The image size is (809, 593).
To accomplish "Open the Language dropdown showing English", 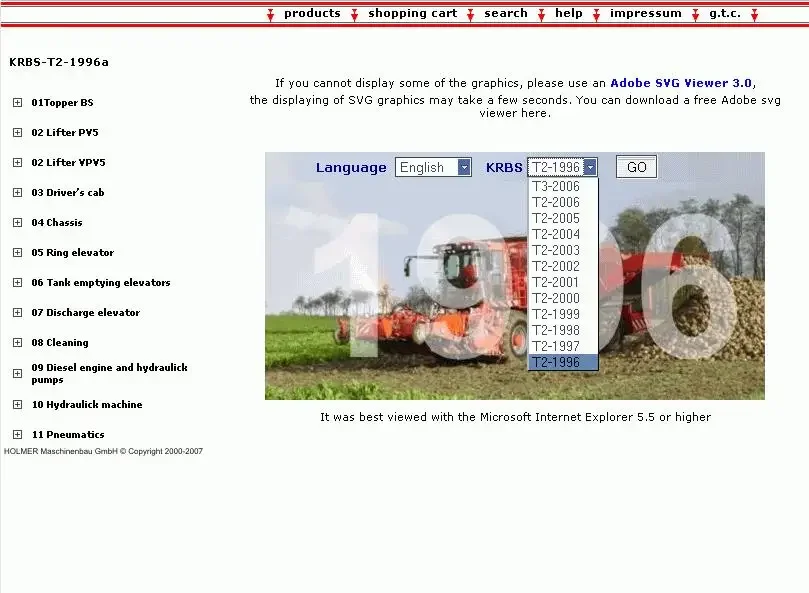I will point(433,167).
